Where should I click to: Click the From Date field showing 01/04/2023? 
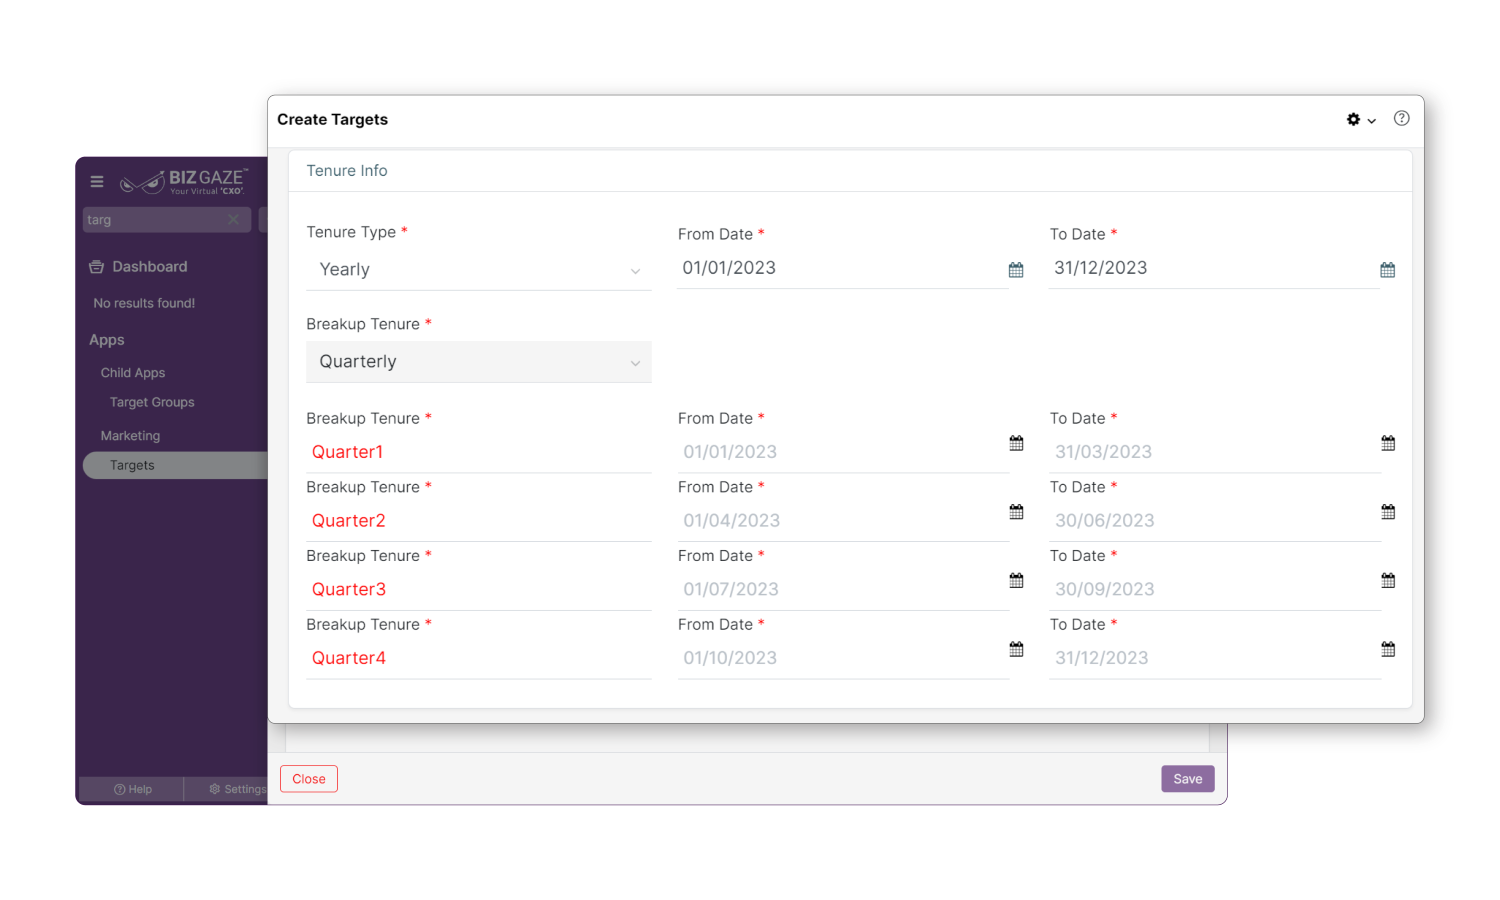coord(842,521)
